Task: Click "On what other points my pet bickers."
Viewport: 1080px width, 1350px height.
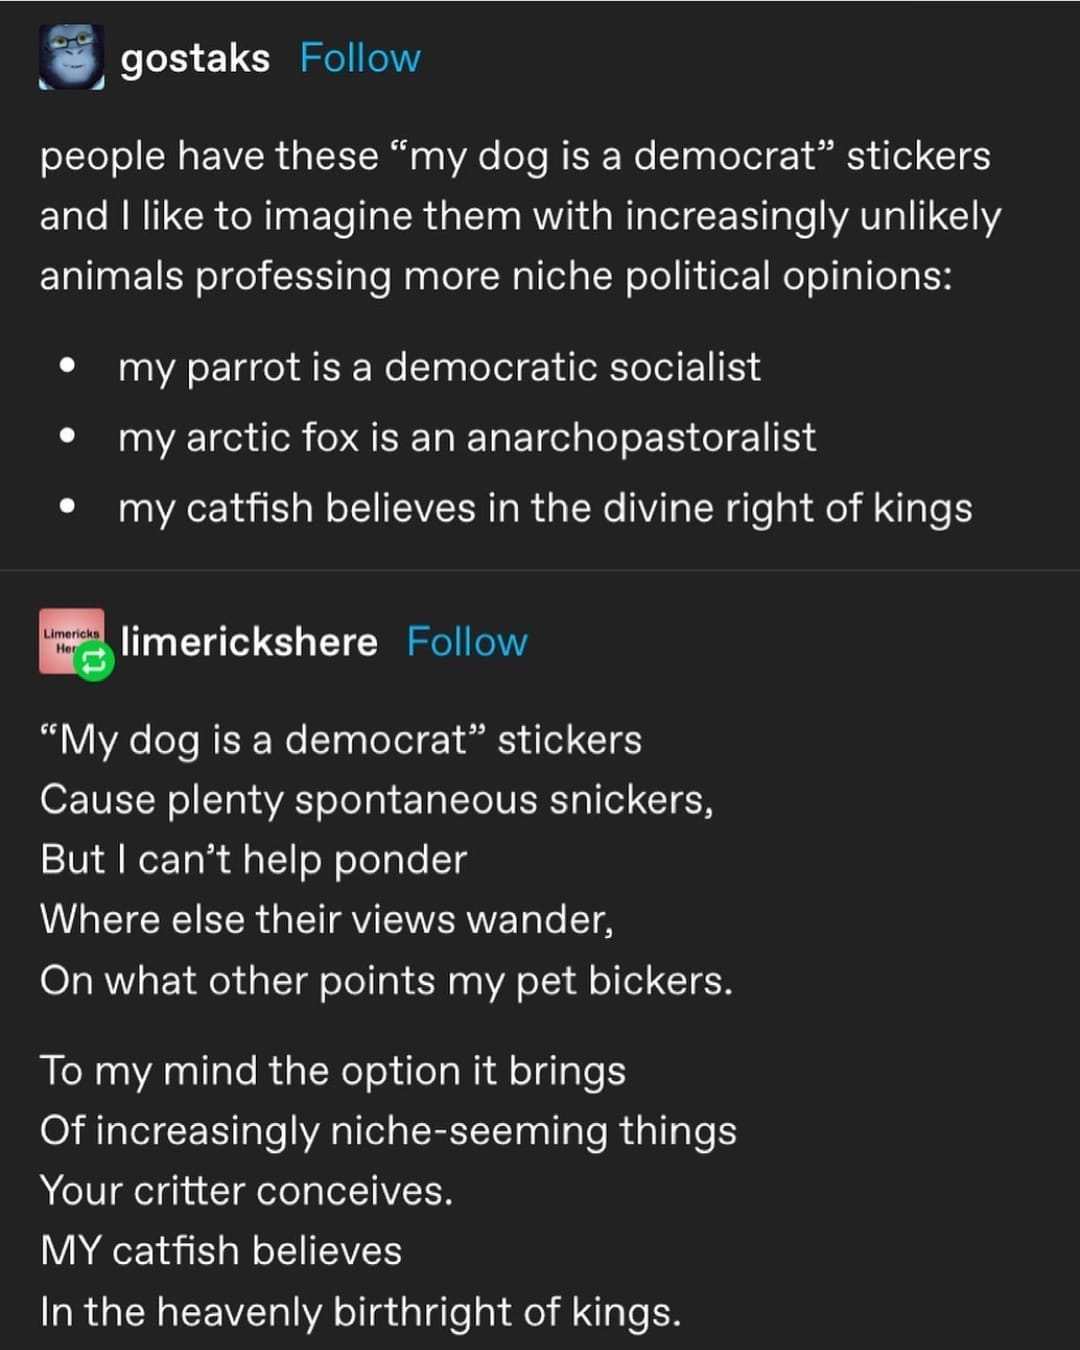Action: click(386, 981)
